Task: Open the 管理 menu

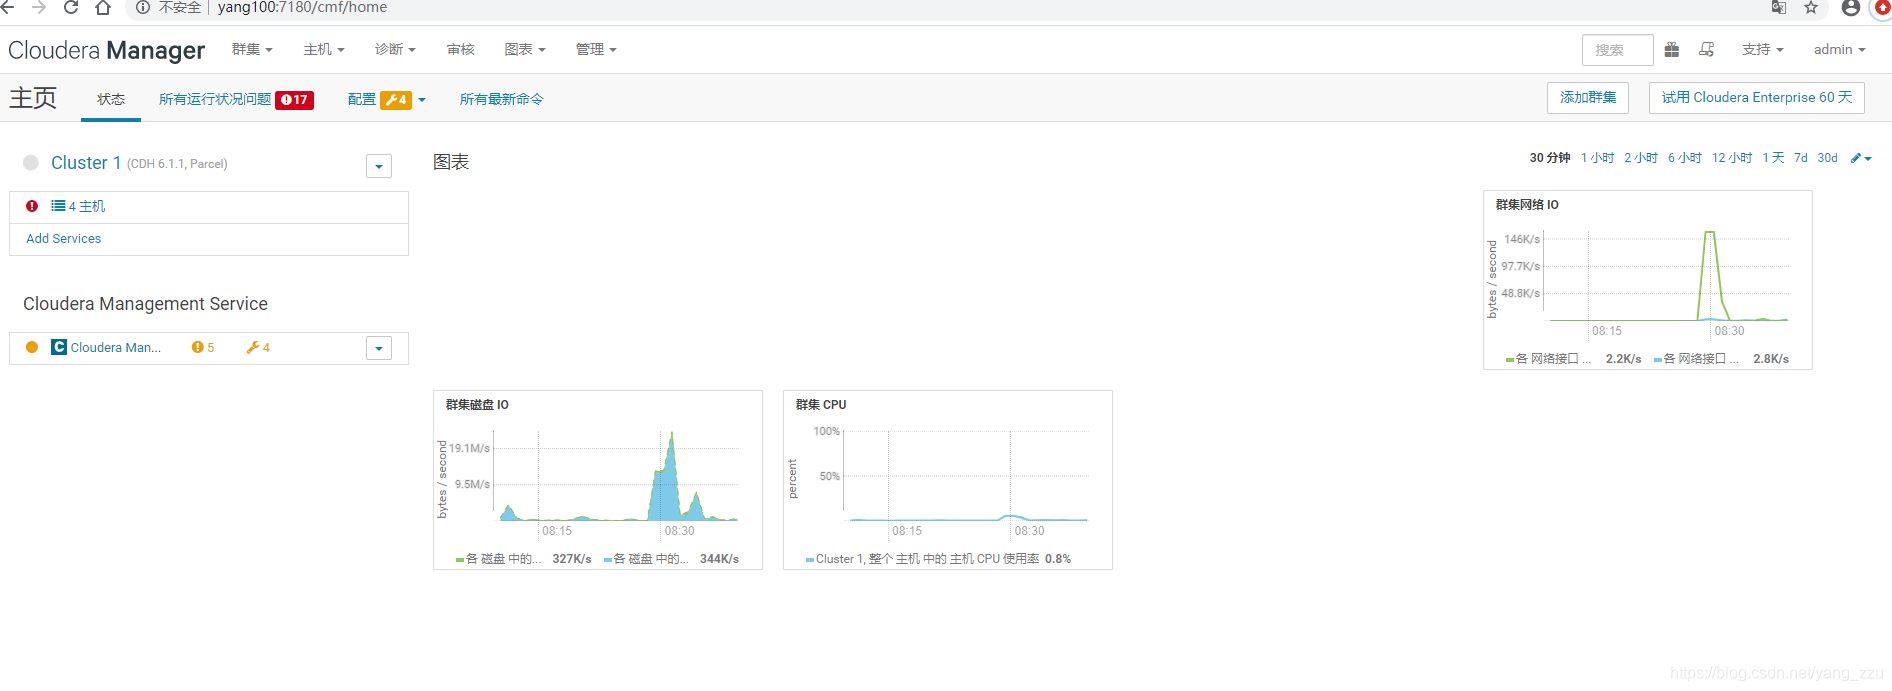Action: pyautogui.click(x=596, y=49)
